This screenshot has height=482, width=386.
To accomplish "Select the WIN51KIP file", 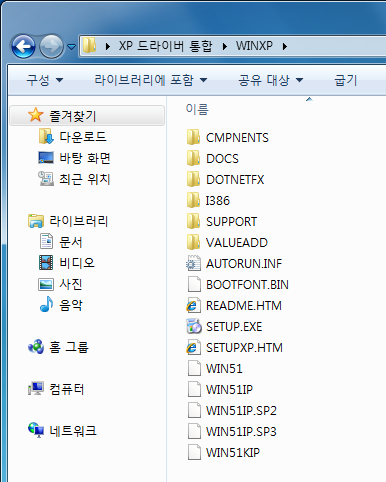I will click(233, 453).
